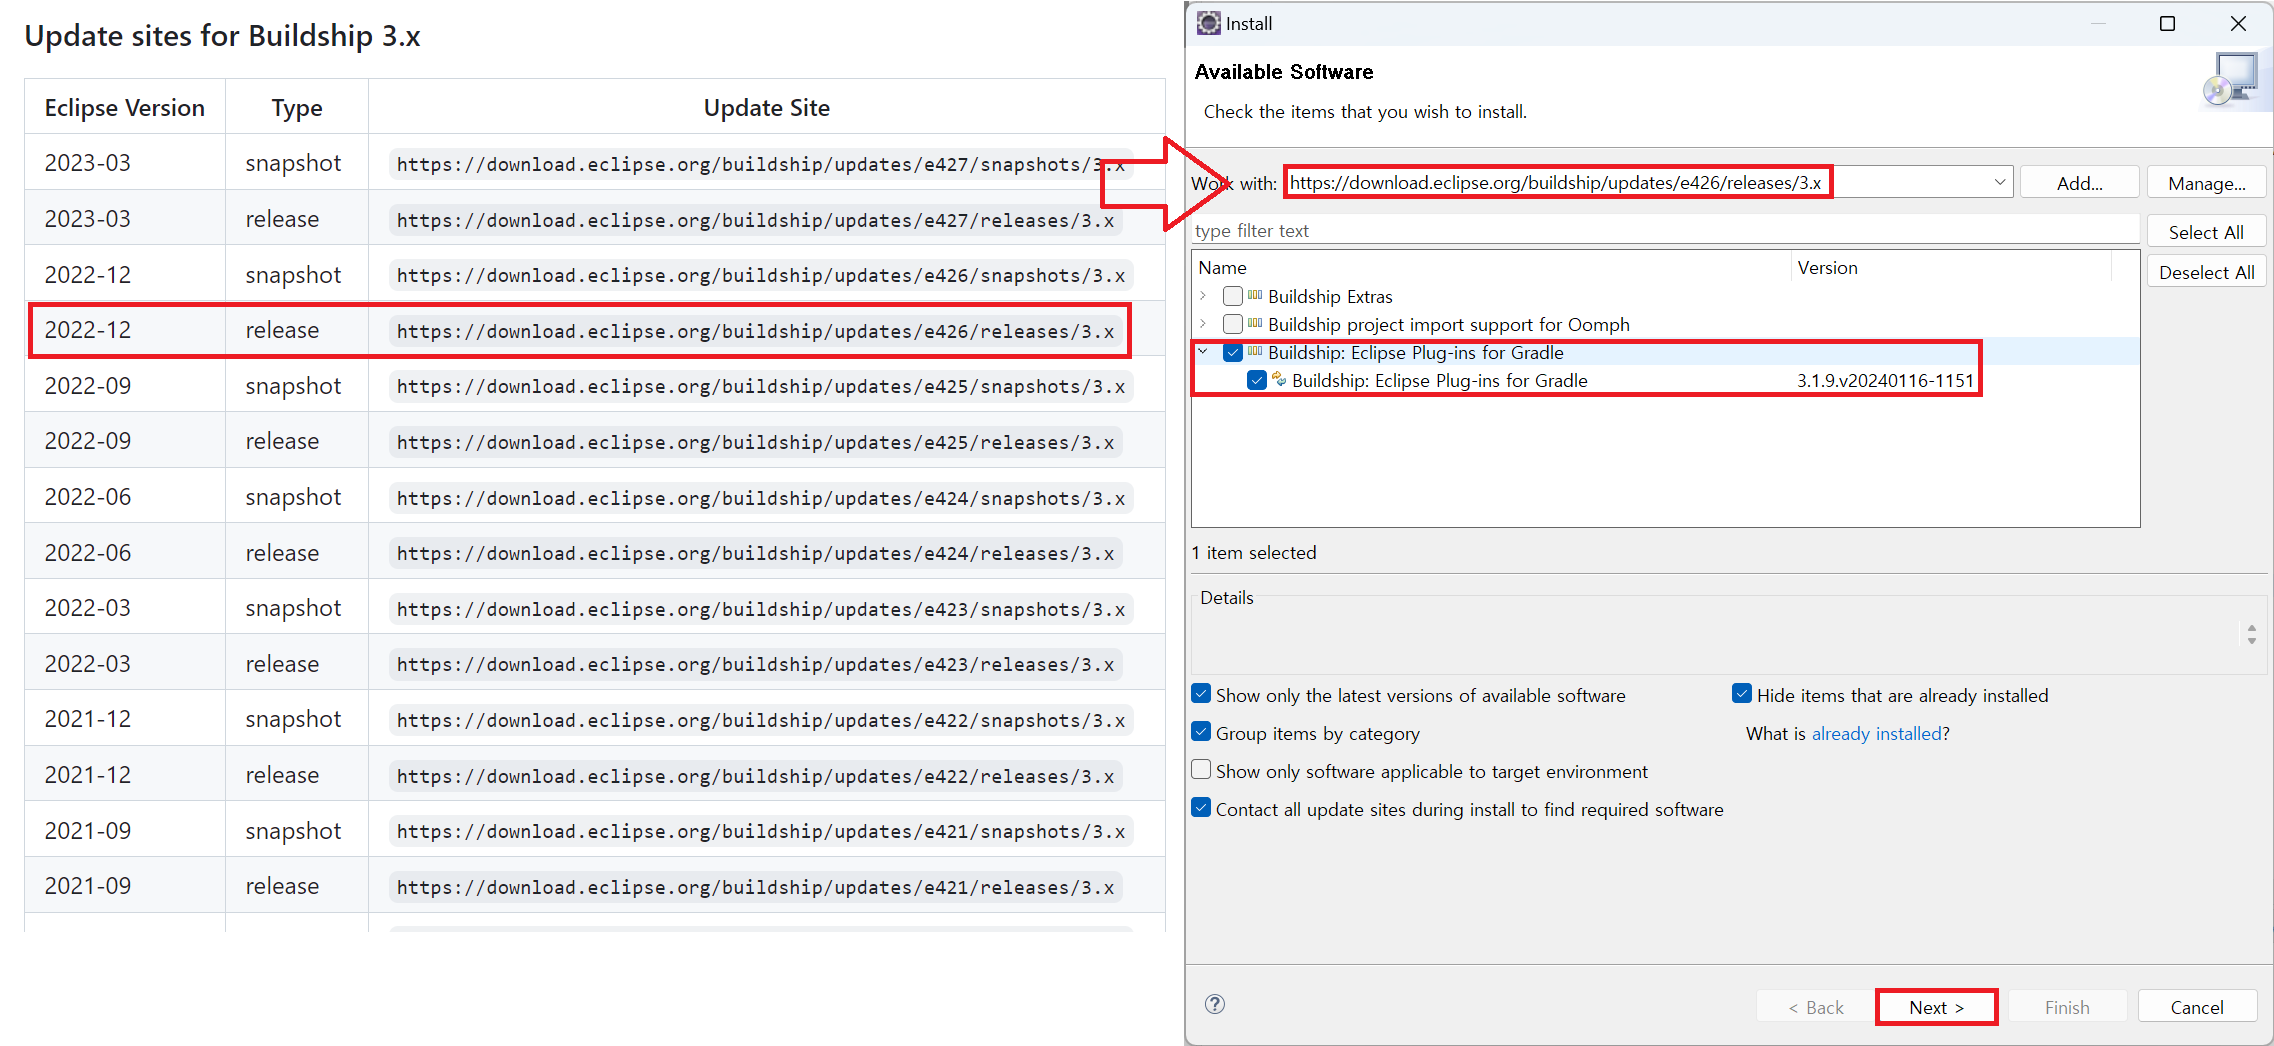
Task: Click the Buildship Extras category icon
Action: click(x=1255, y=296)
